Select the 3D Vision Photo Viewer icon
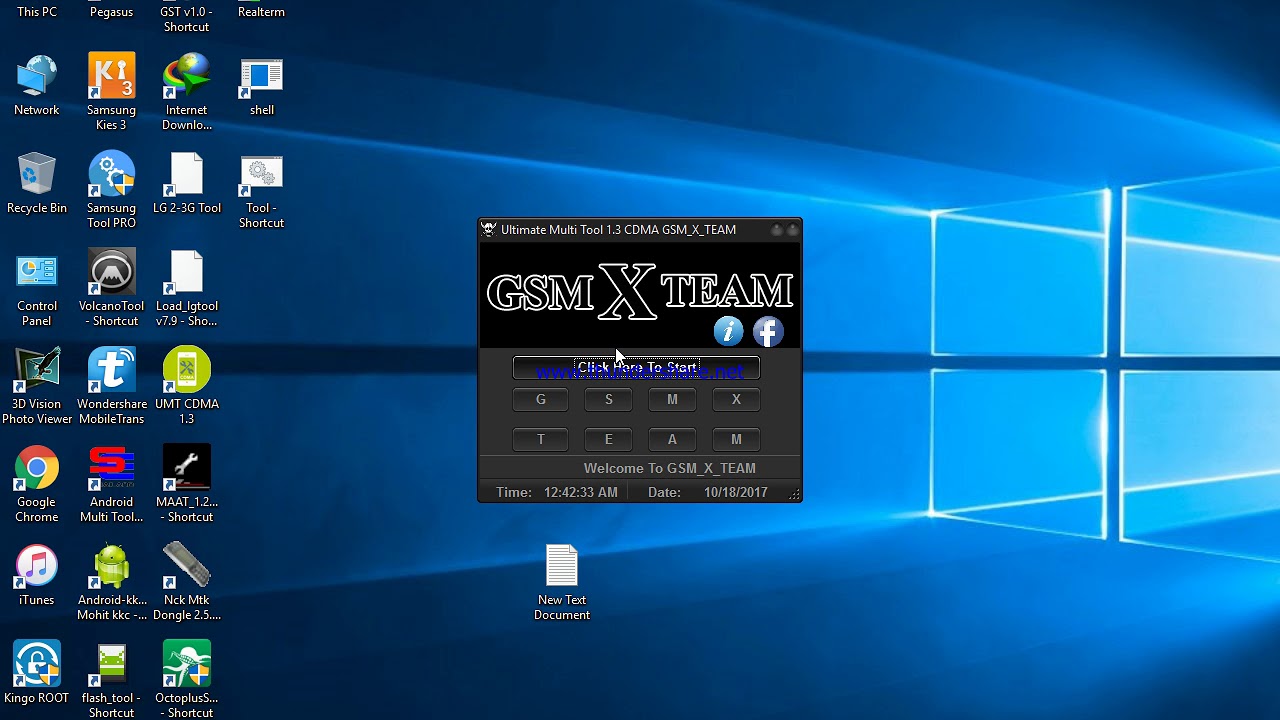1280x720 pixels. (37, 386)
